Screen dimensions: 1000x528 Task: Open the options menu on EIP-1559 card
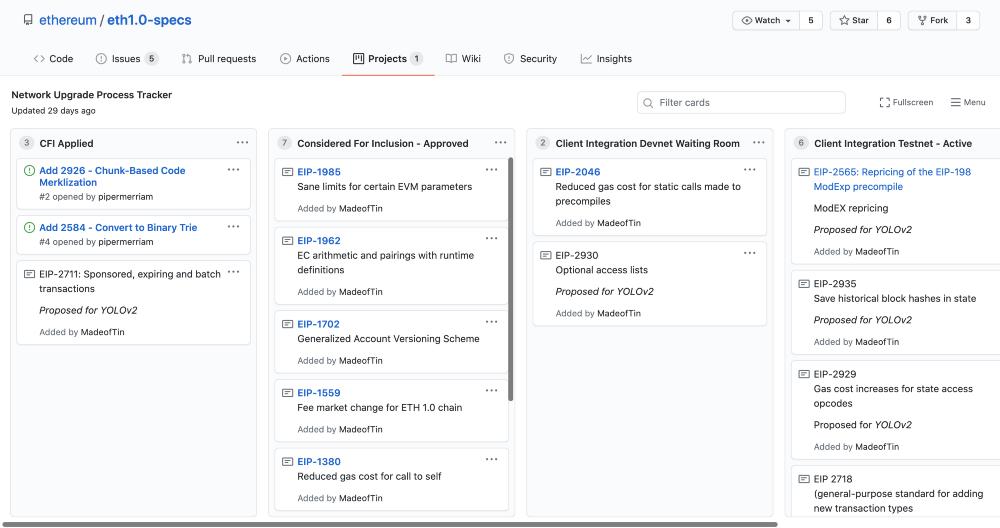(491, 391)
